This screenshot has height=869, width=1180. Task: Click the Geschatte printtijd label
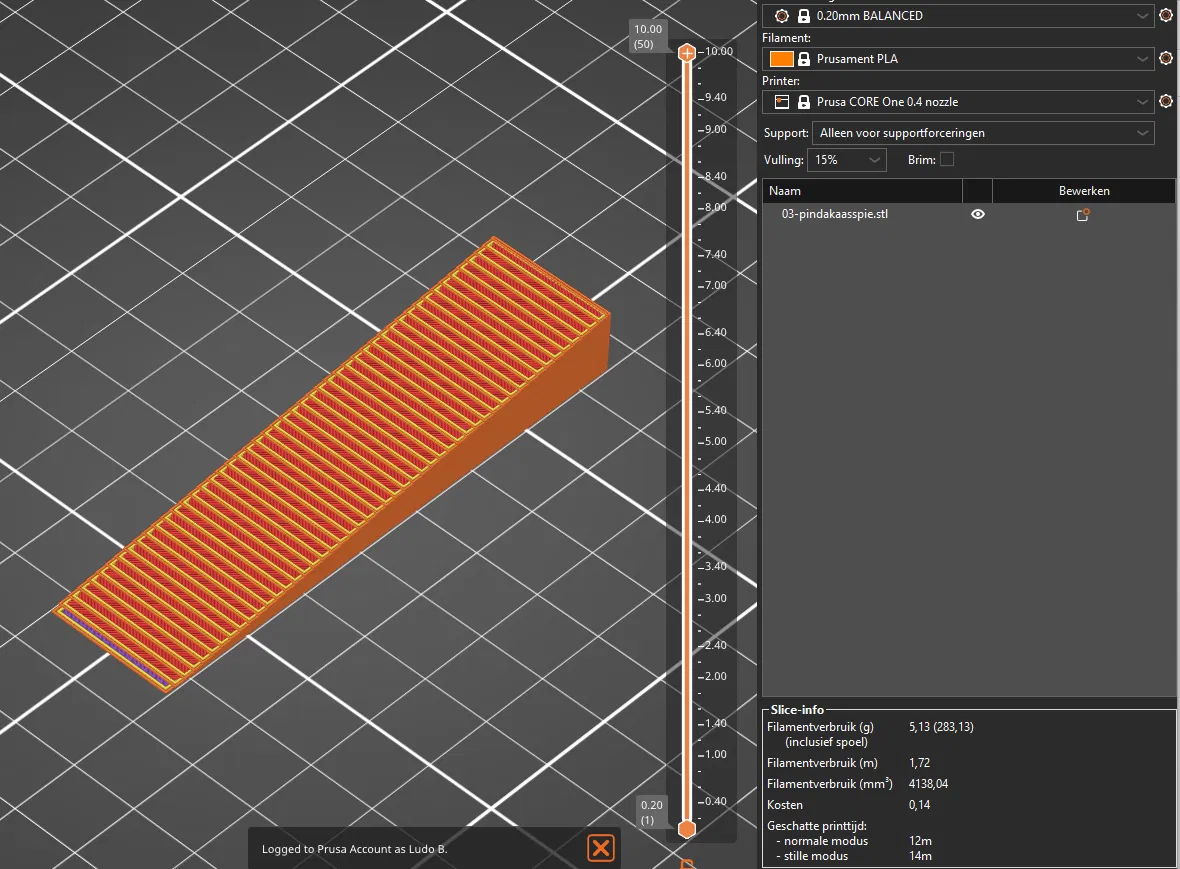pyautogui.click(x=817, y=826)
